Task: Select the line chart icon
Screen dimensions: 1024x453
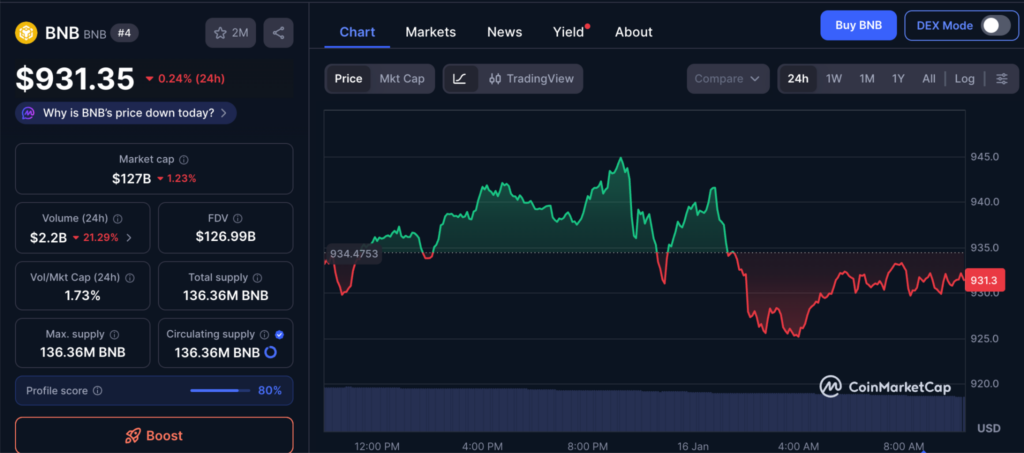Action: [459, 79]
